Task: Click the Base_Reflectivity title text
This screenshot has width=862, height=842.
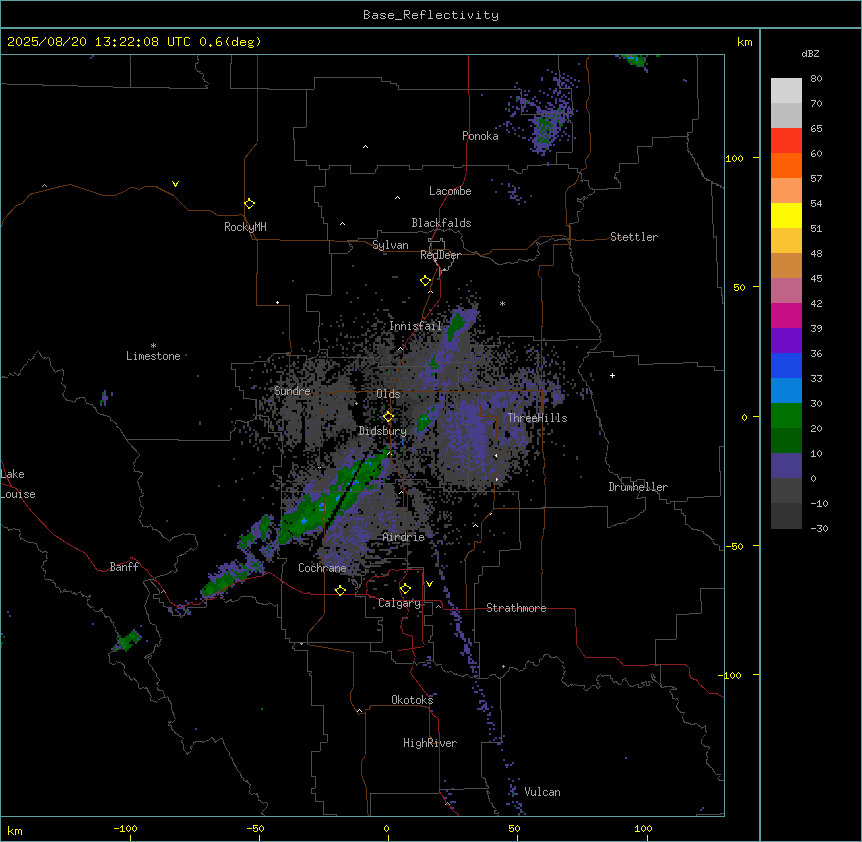Action: (431, 15)
